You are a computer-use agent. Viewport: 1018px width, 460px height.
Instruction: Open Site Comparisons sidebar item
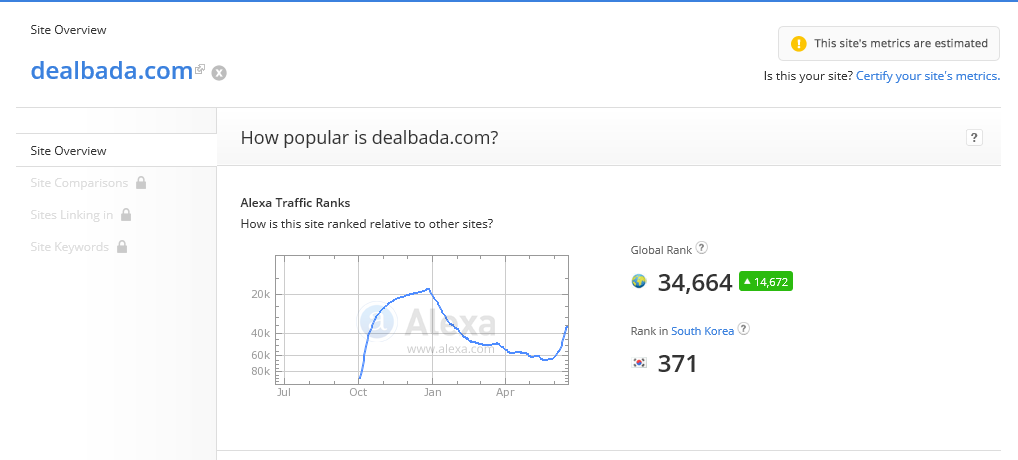79,183
